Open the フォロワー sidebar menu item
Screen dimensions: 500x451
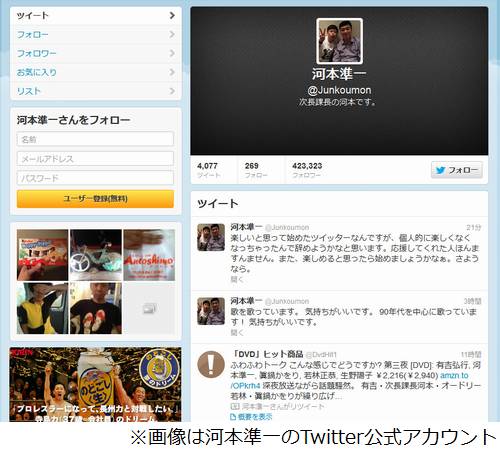tap(96, 53)
